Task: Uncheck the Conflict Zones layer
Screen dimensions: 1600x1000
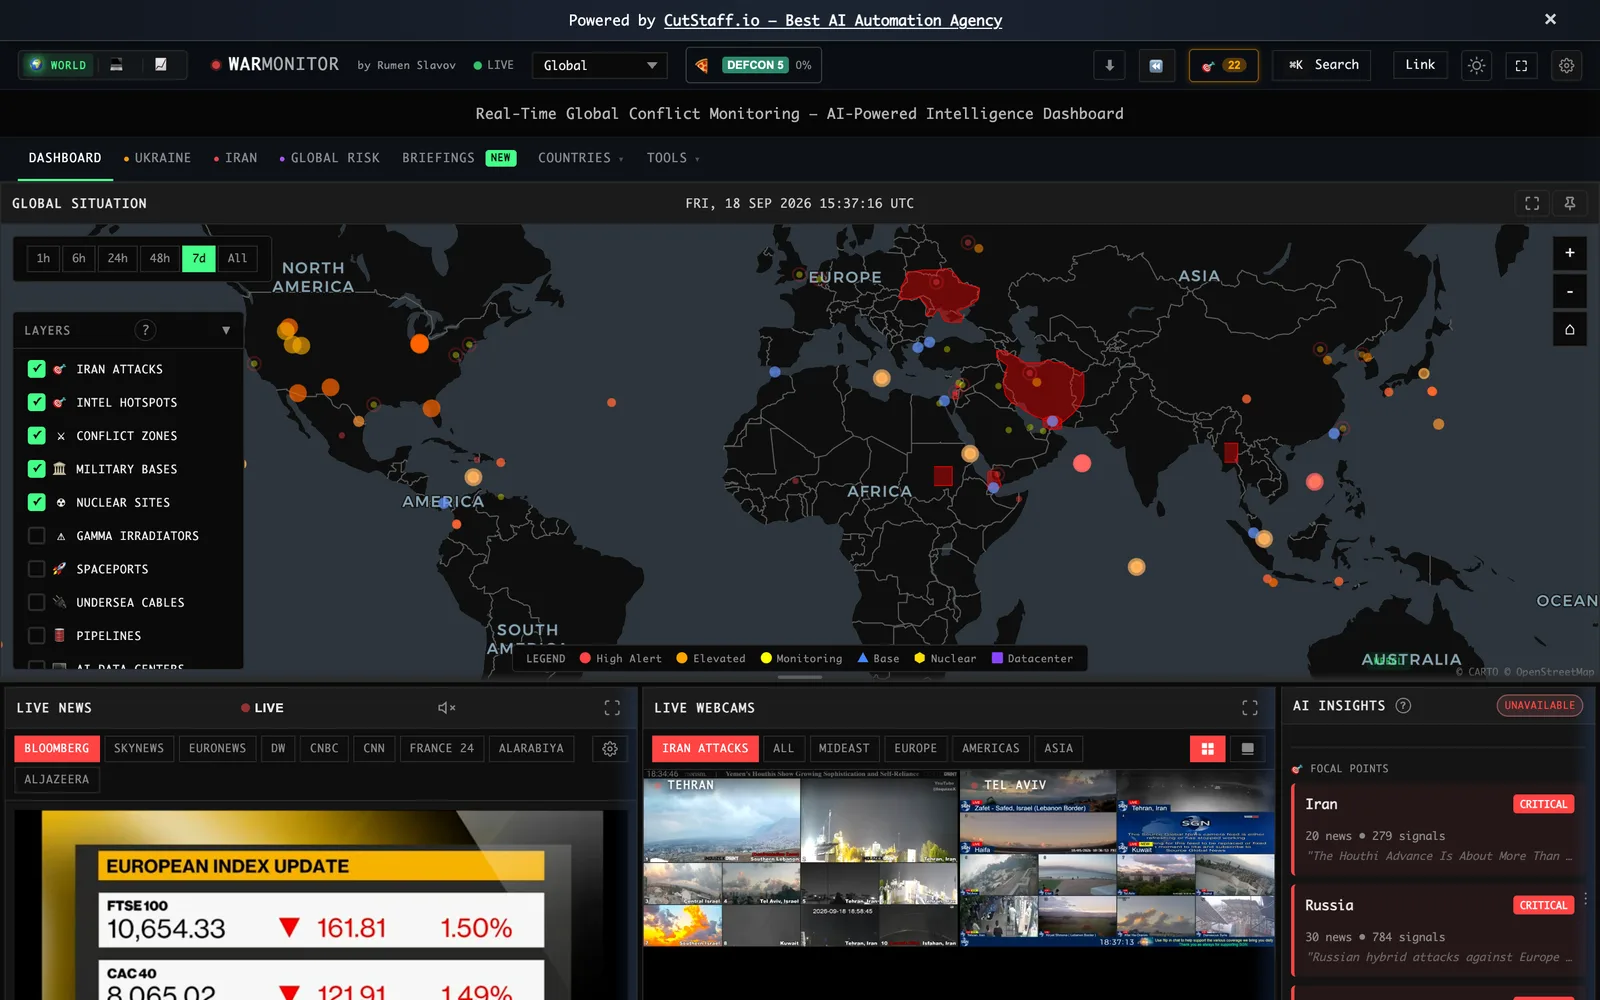Action: 37,436
